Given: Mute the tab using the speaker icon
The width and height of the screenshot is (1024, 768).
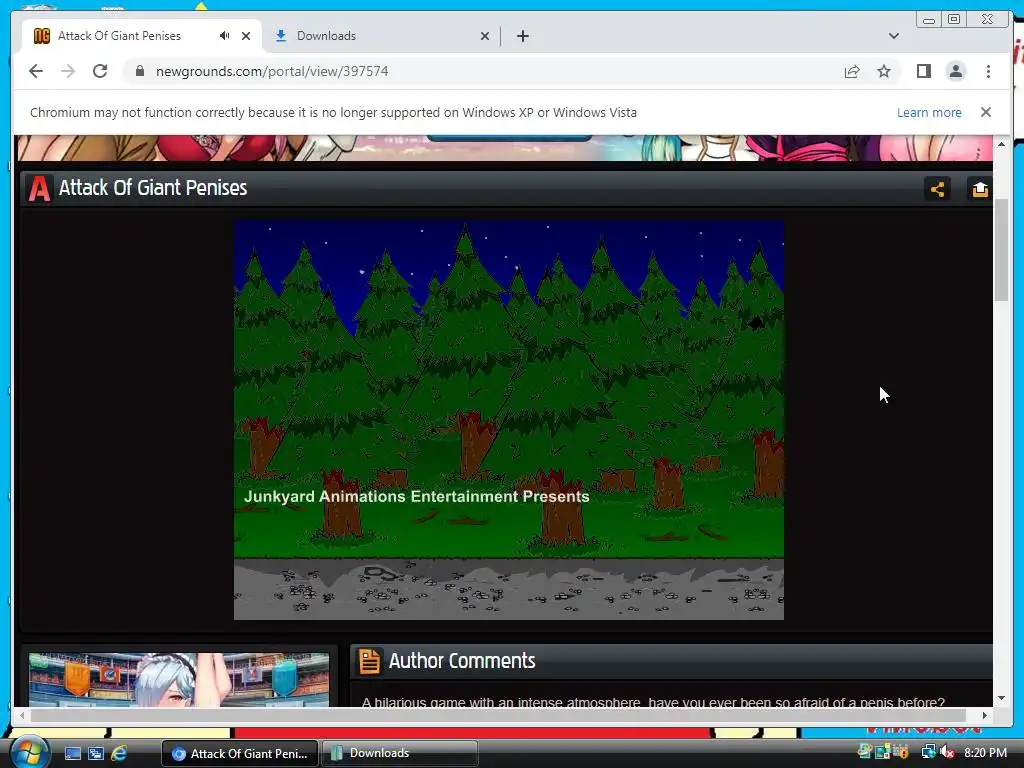Looking at the screenshot, I should click(x=225, y=36).
